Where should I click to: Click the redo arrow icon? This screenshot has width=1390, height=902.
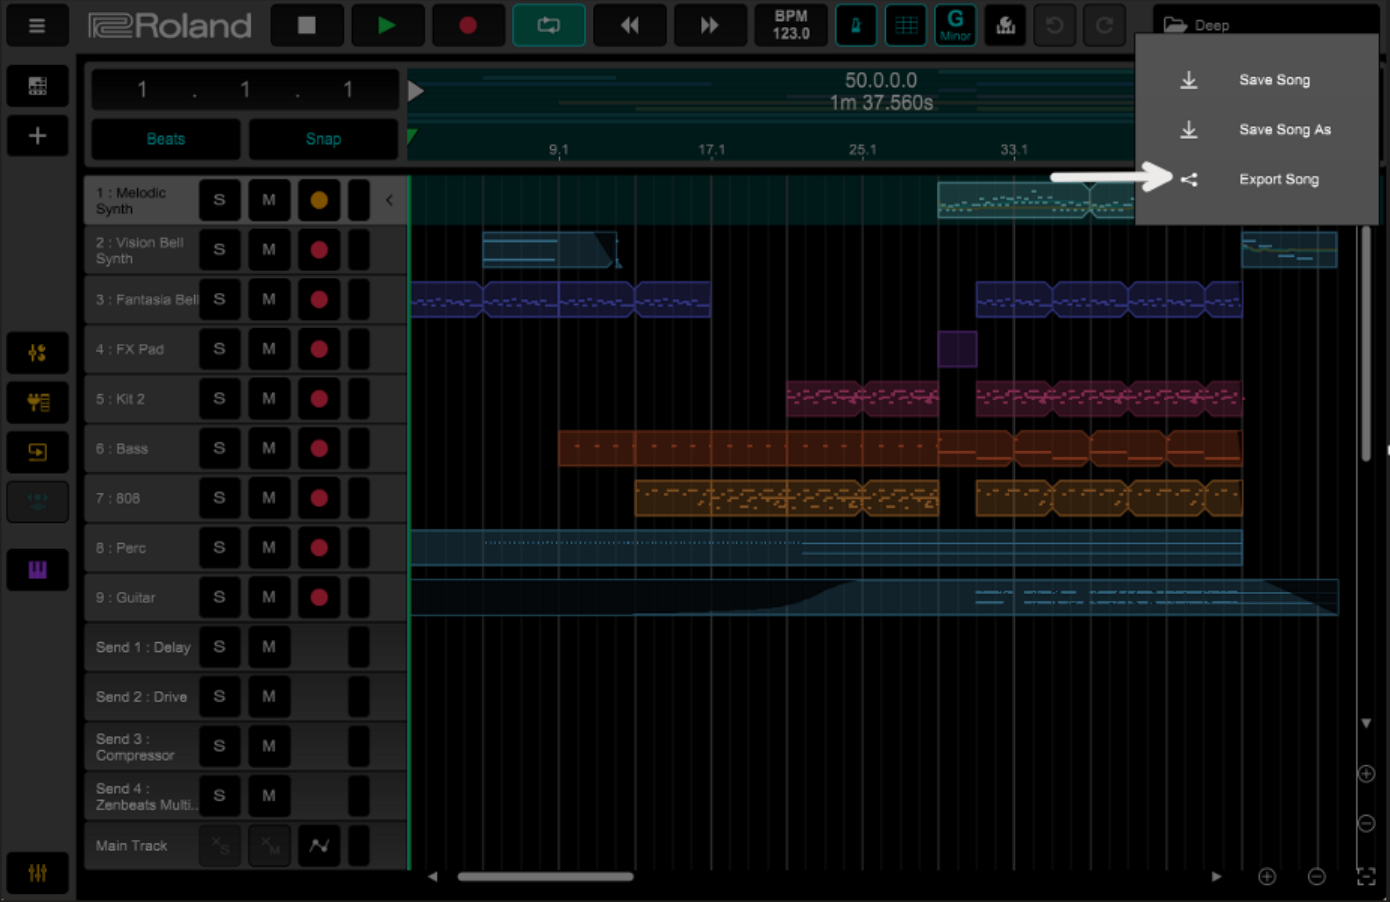(x=1104, y=25)
